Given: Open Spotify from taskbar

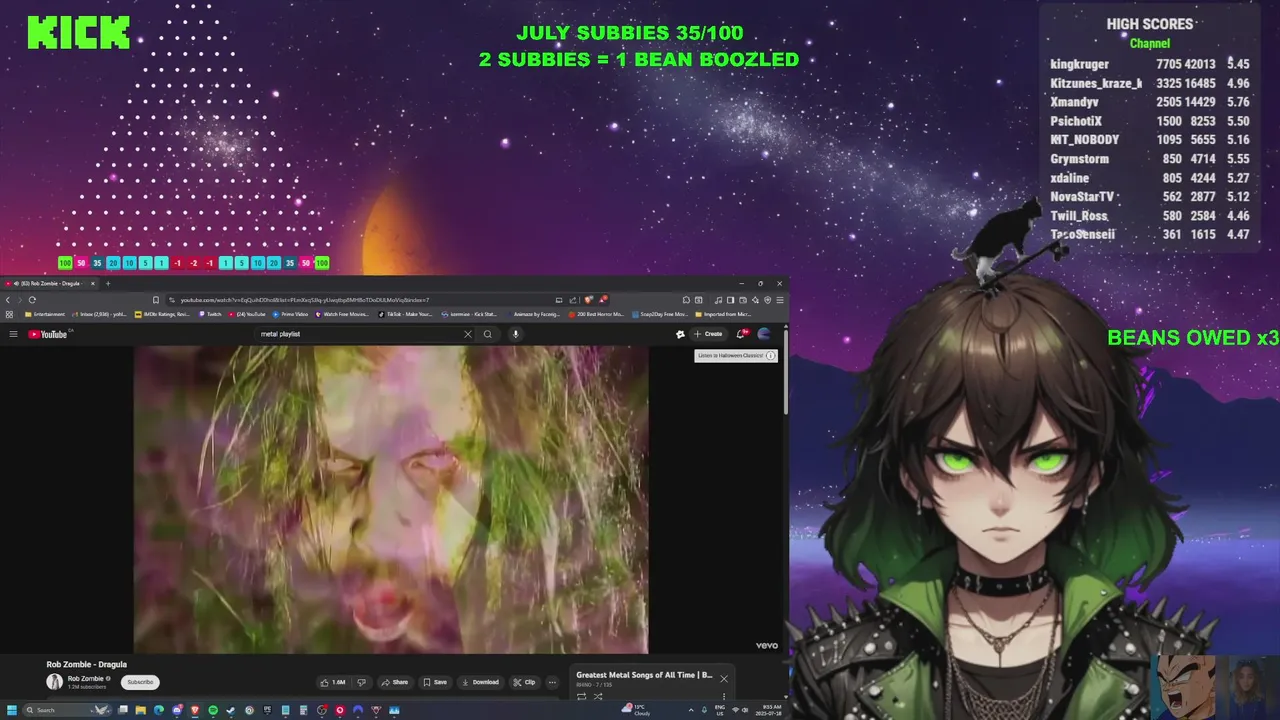Looking at the screenshot, I should 213,710.
